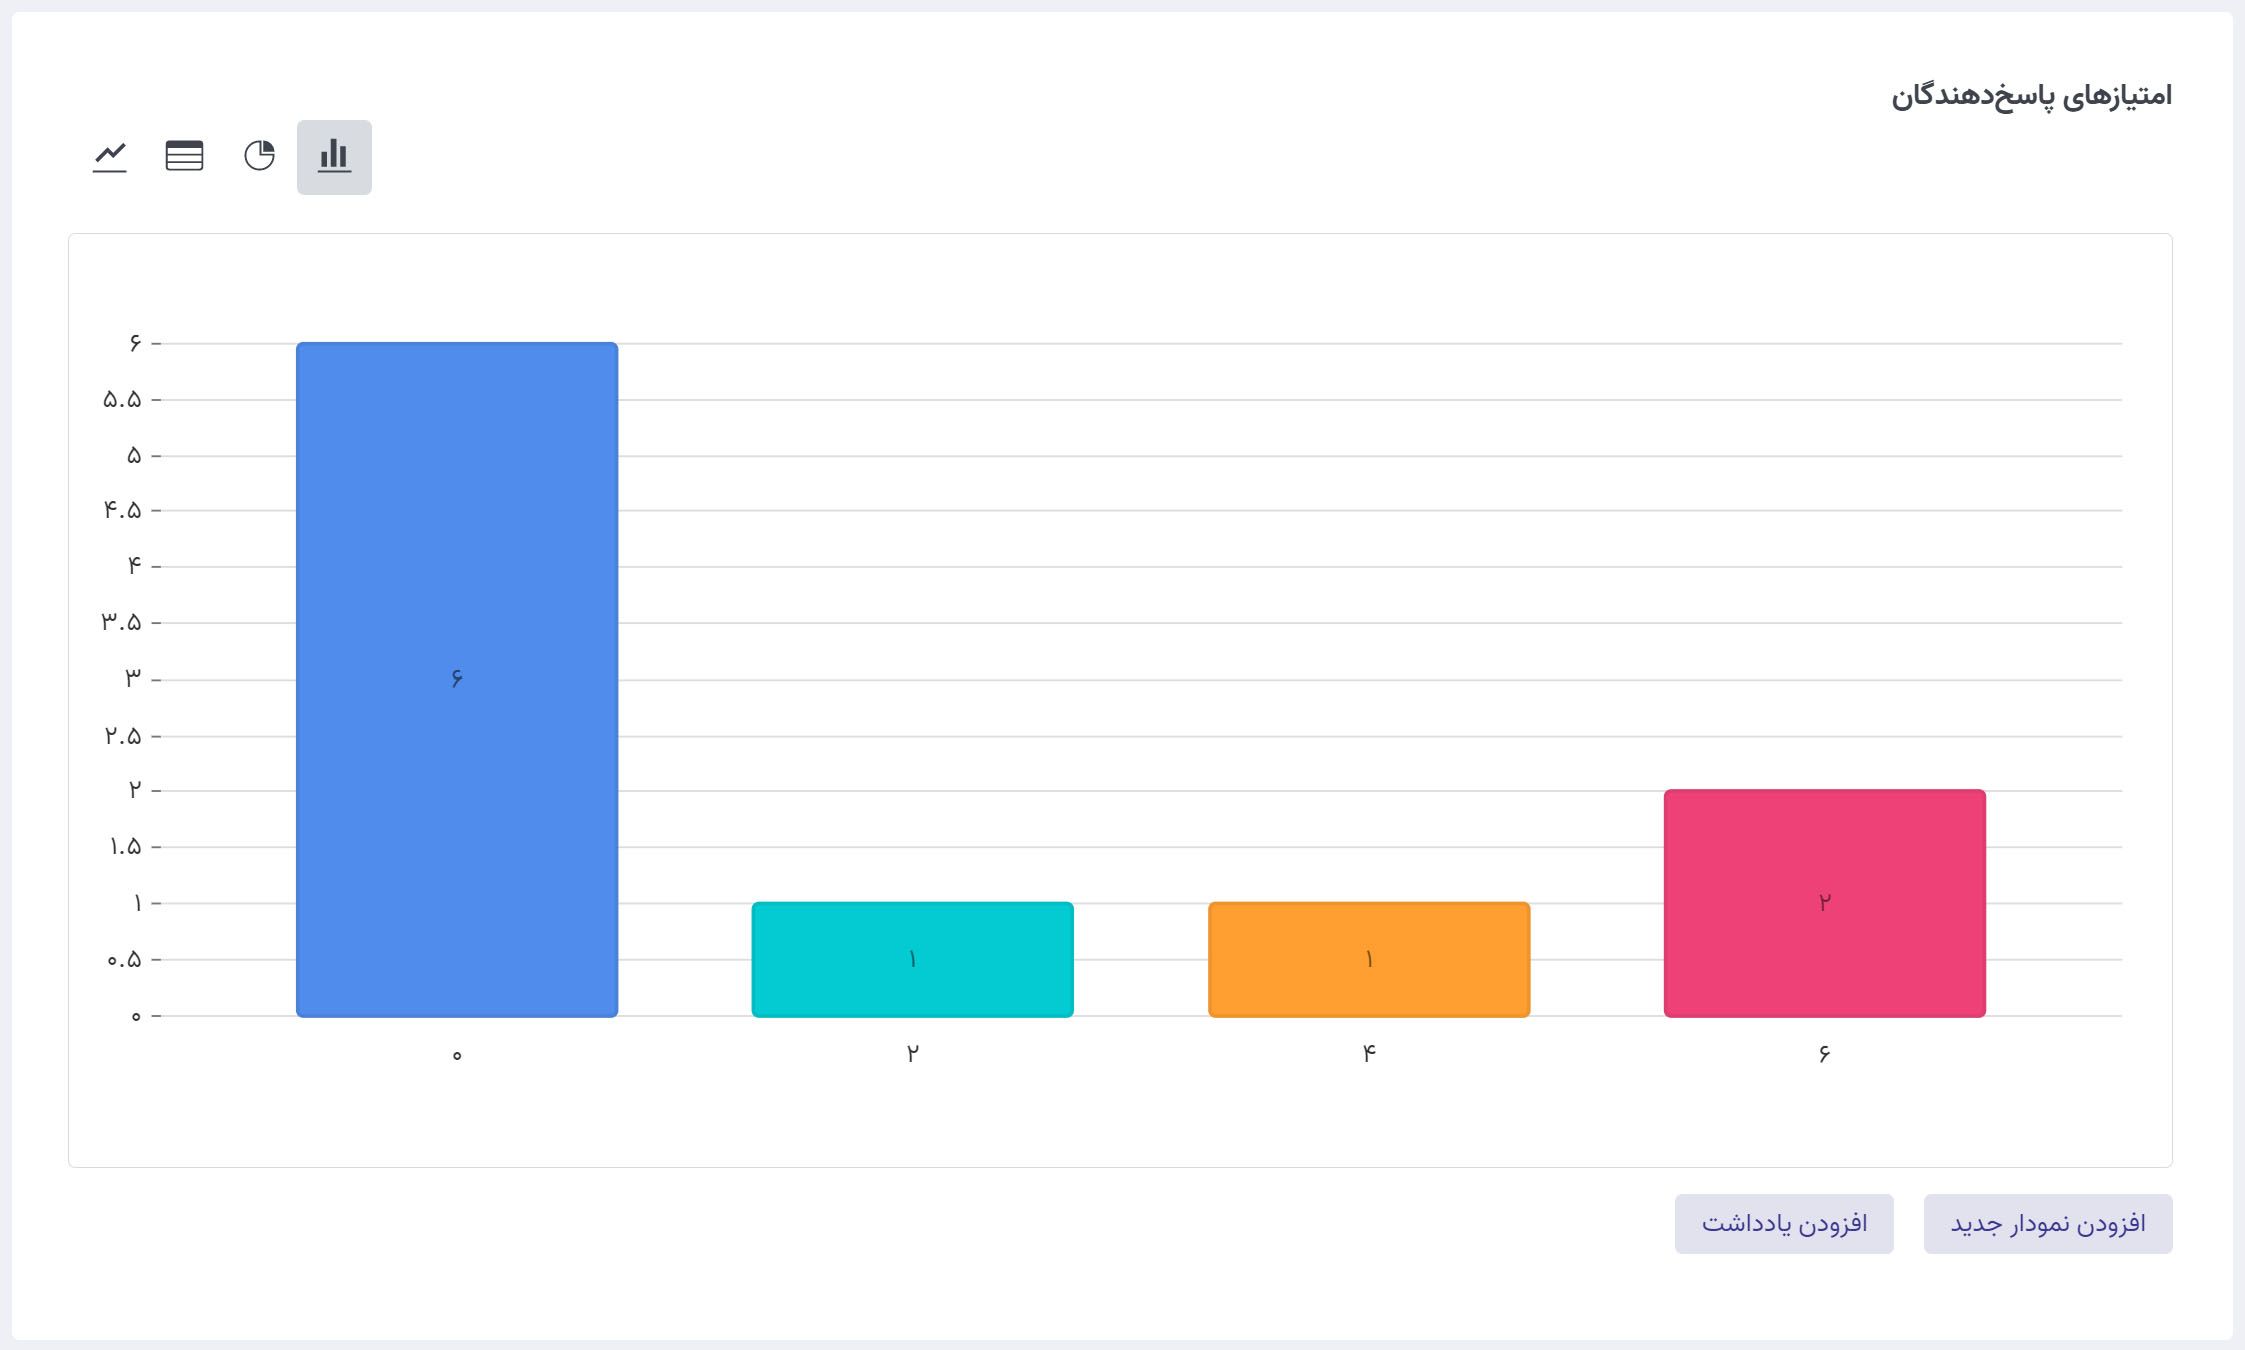Select the pie chart view icon
Viewport: 2245px width, 1350px height.
point(259,157)
